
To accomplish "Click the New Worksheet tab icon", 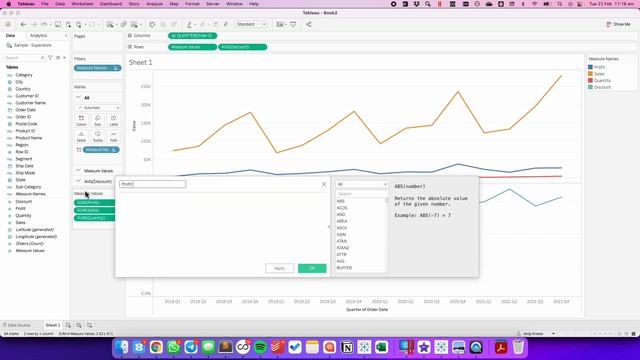I will pyautogui.click(x=68, y=325).
